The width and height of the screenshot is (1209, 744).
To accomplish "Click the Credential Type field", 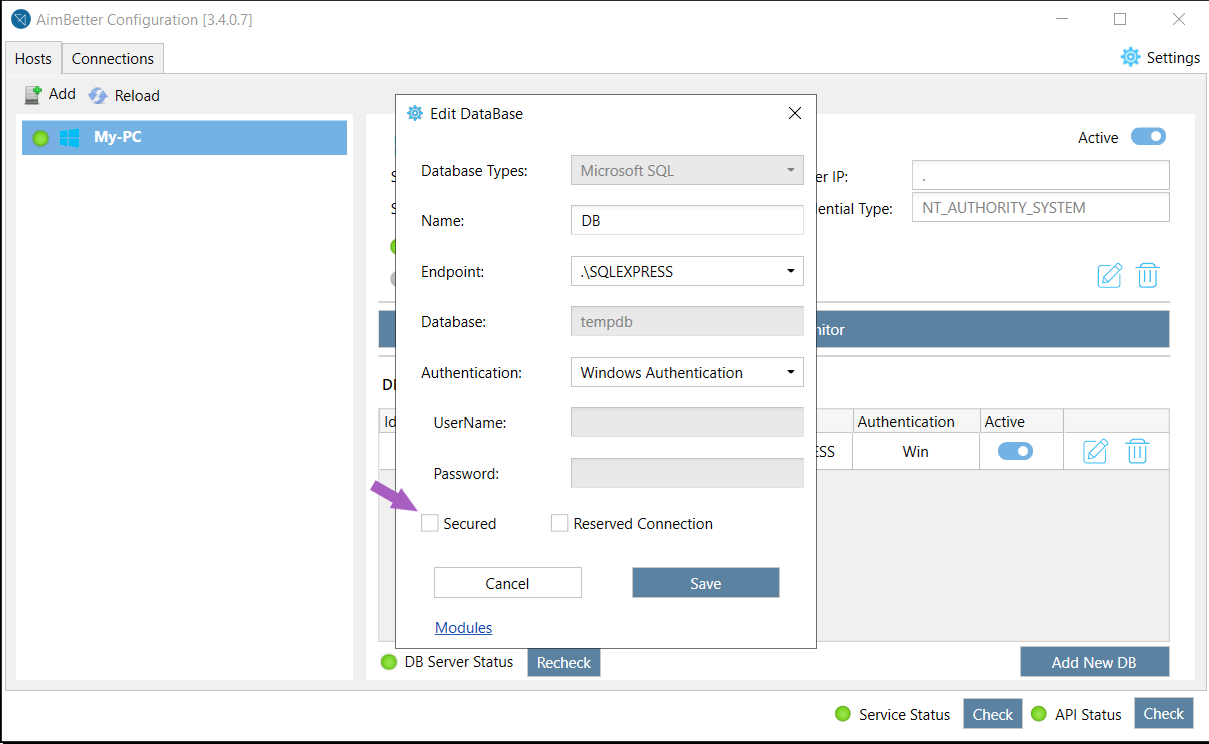I will 1041,207.
